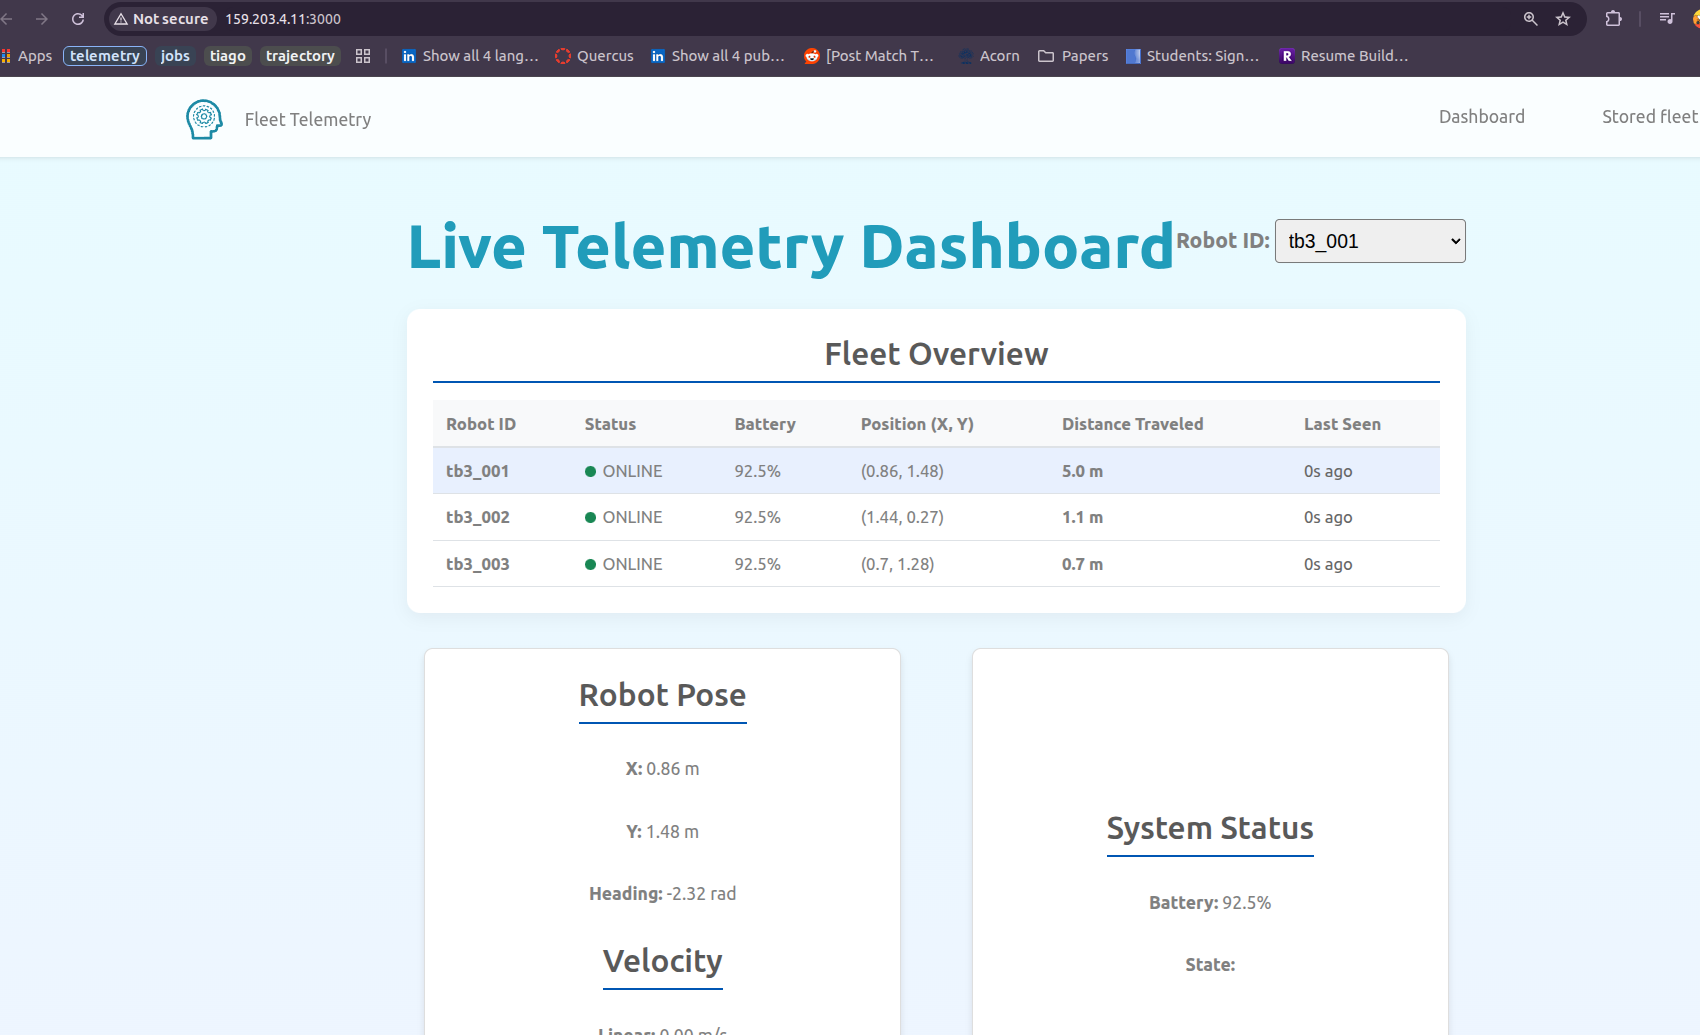Click the Heading value -2.32 rad
Image resolution: width=1700 pixels, height=1035 pixels.
tap(701, 894)
